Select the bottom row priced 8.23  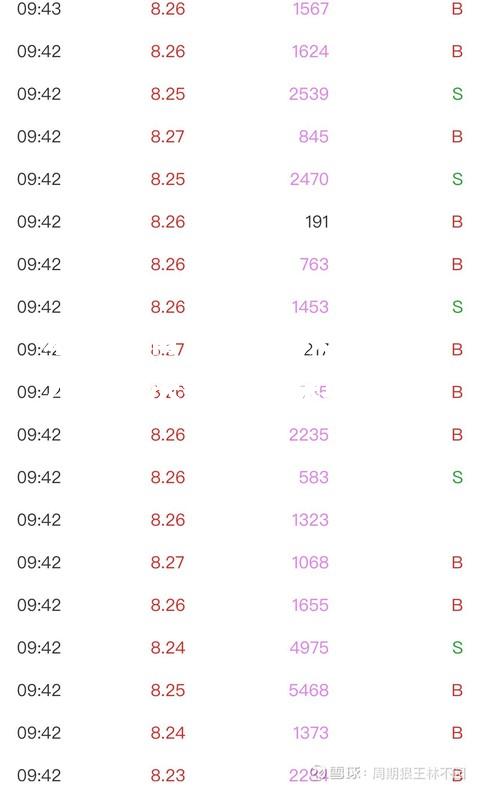point(240,774)
